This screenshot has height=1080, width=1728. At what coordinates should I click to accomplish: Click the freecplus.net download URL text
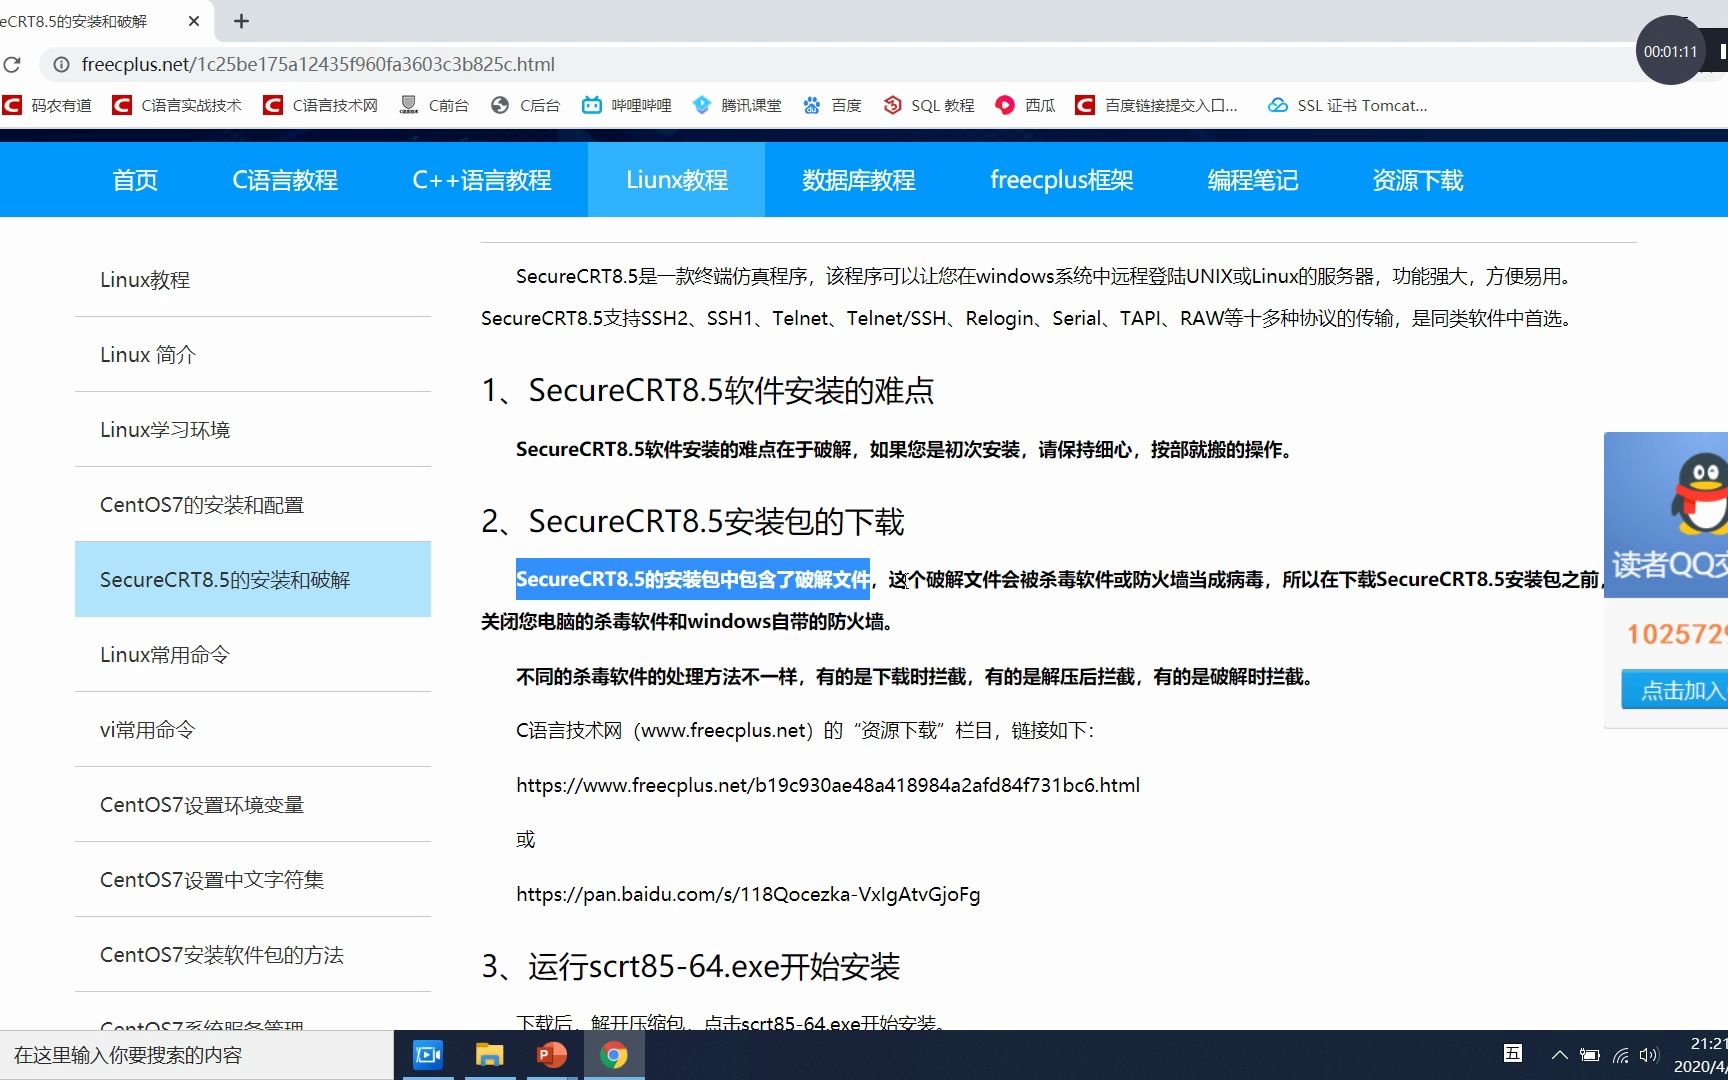pos(828,785)
